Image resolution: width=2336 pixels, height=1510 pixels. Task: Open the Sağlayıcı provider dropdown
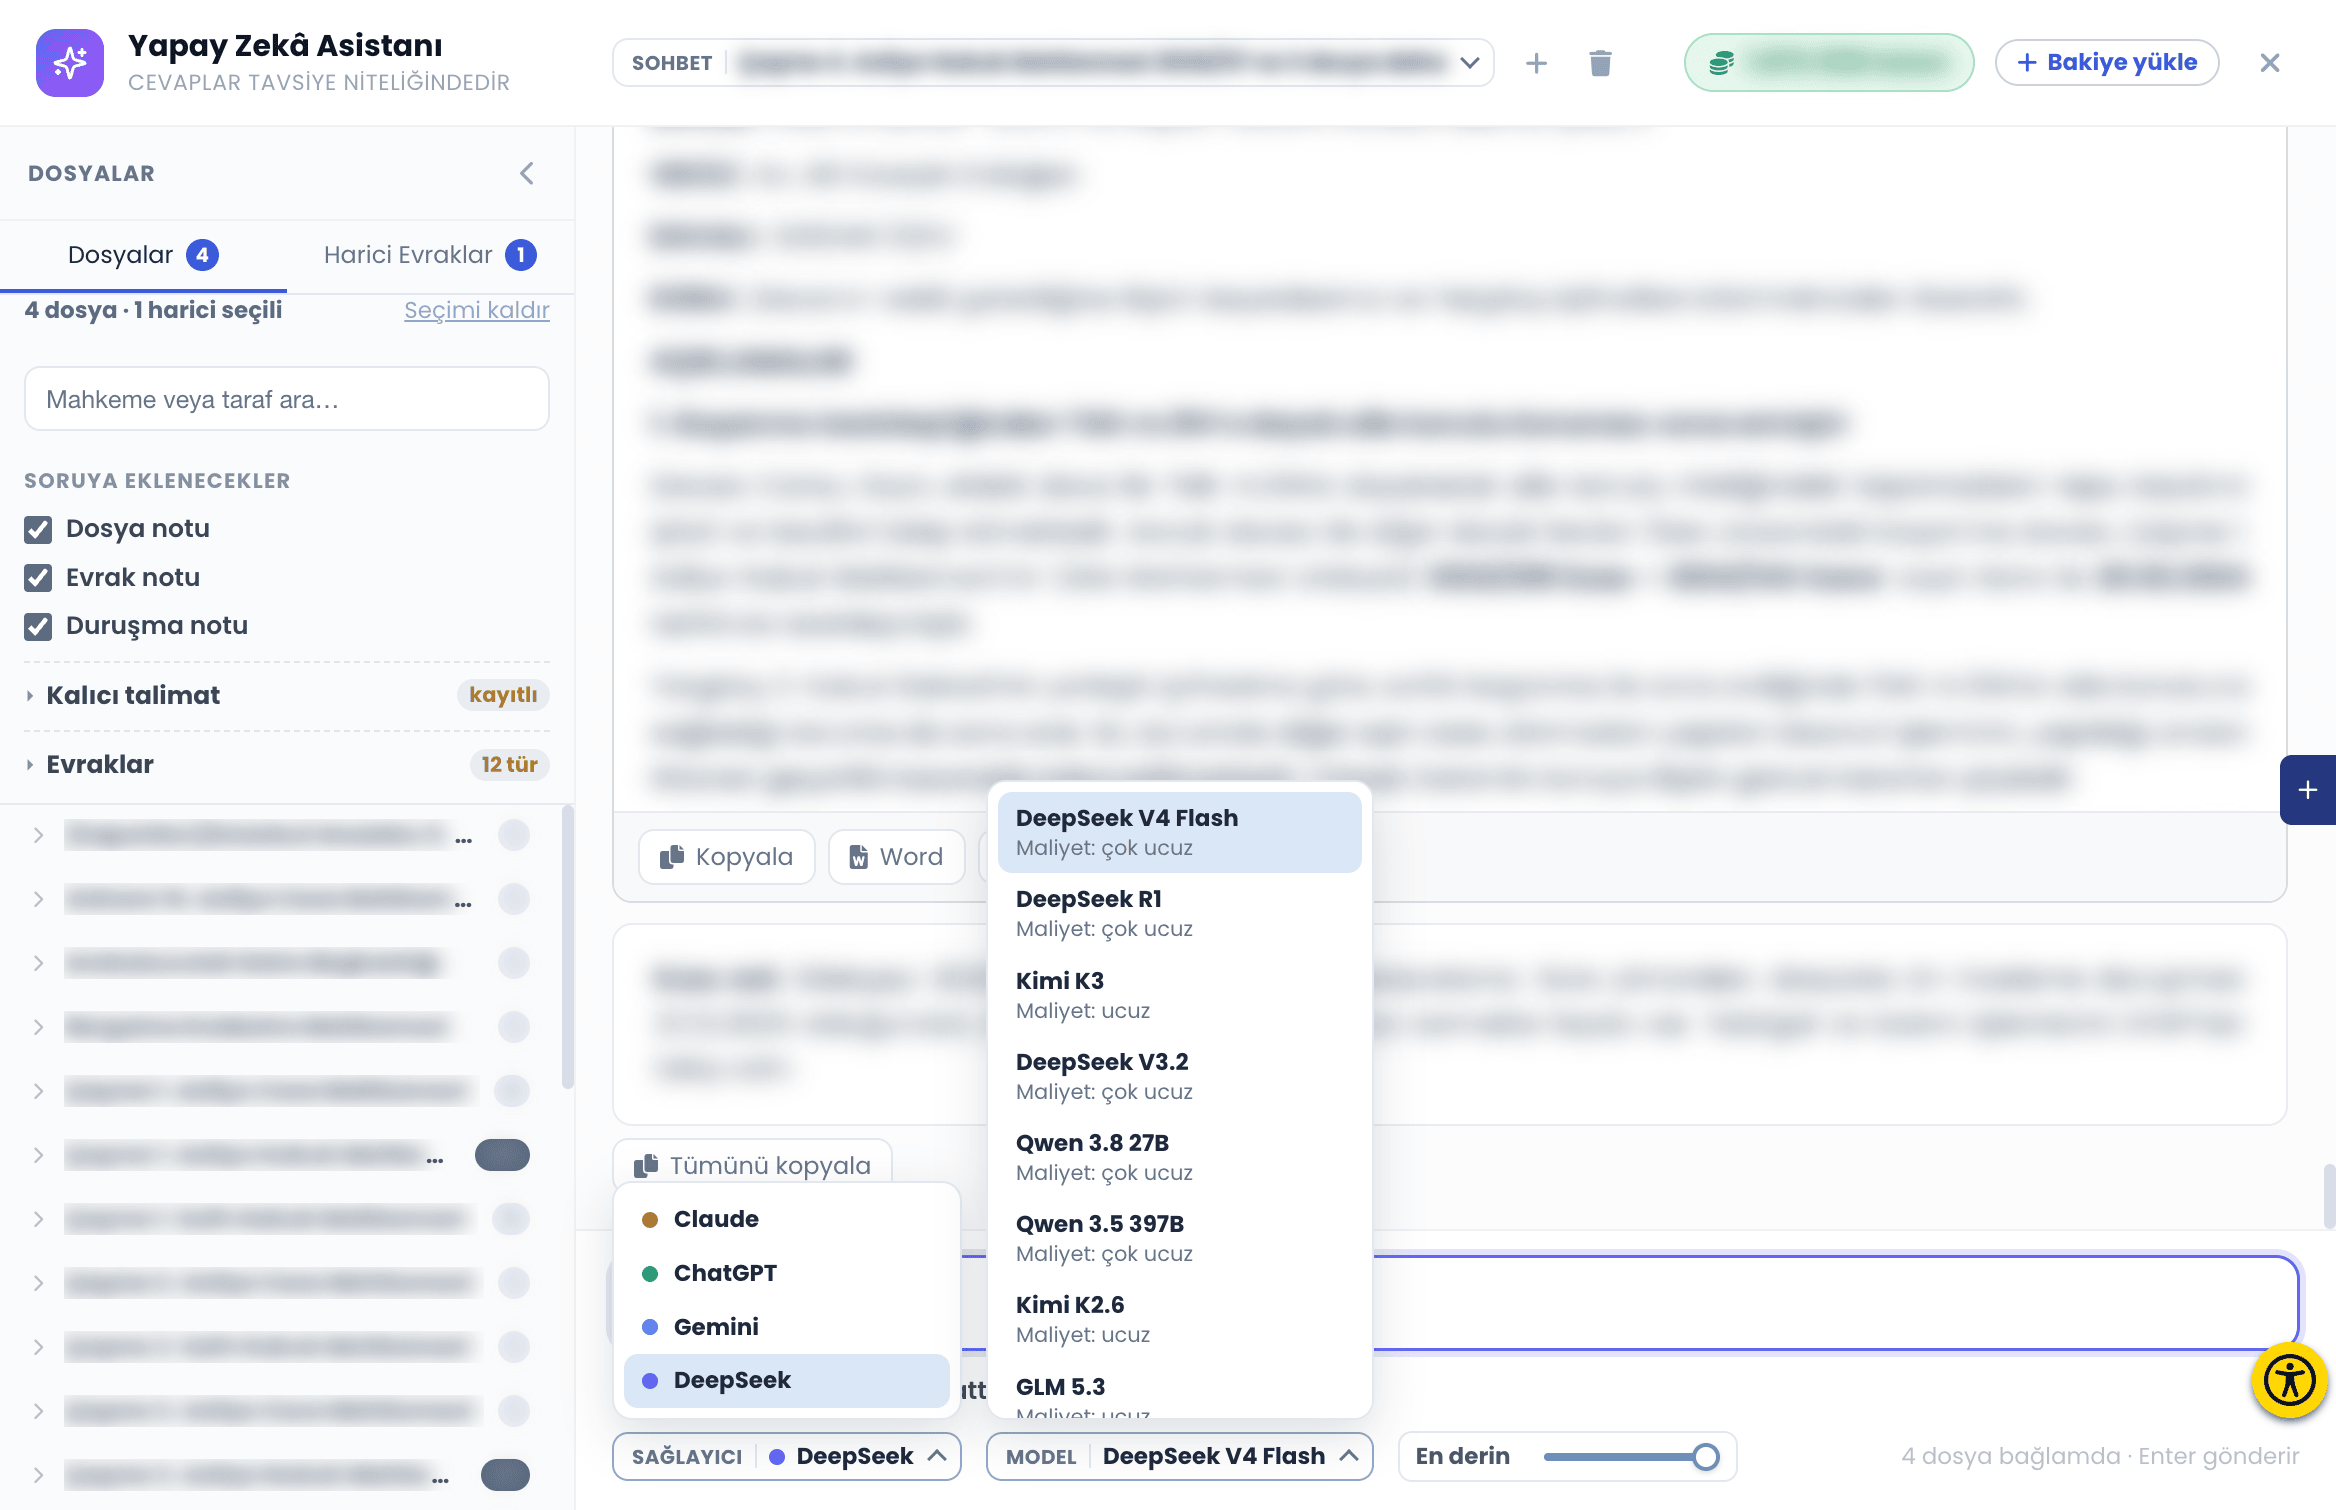[787, 1456]
